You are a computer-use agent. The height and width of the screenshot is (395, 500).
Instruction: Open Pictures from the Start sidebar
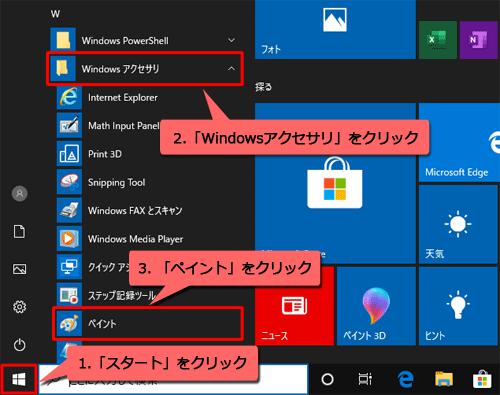coord(19,269)
